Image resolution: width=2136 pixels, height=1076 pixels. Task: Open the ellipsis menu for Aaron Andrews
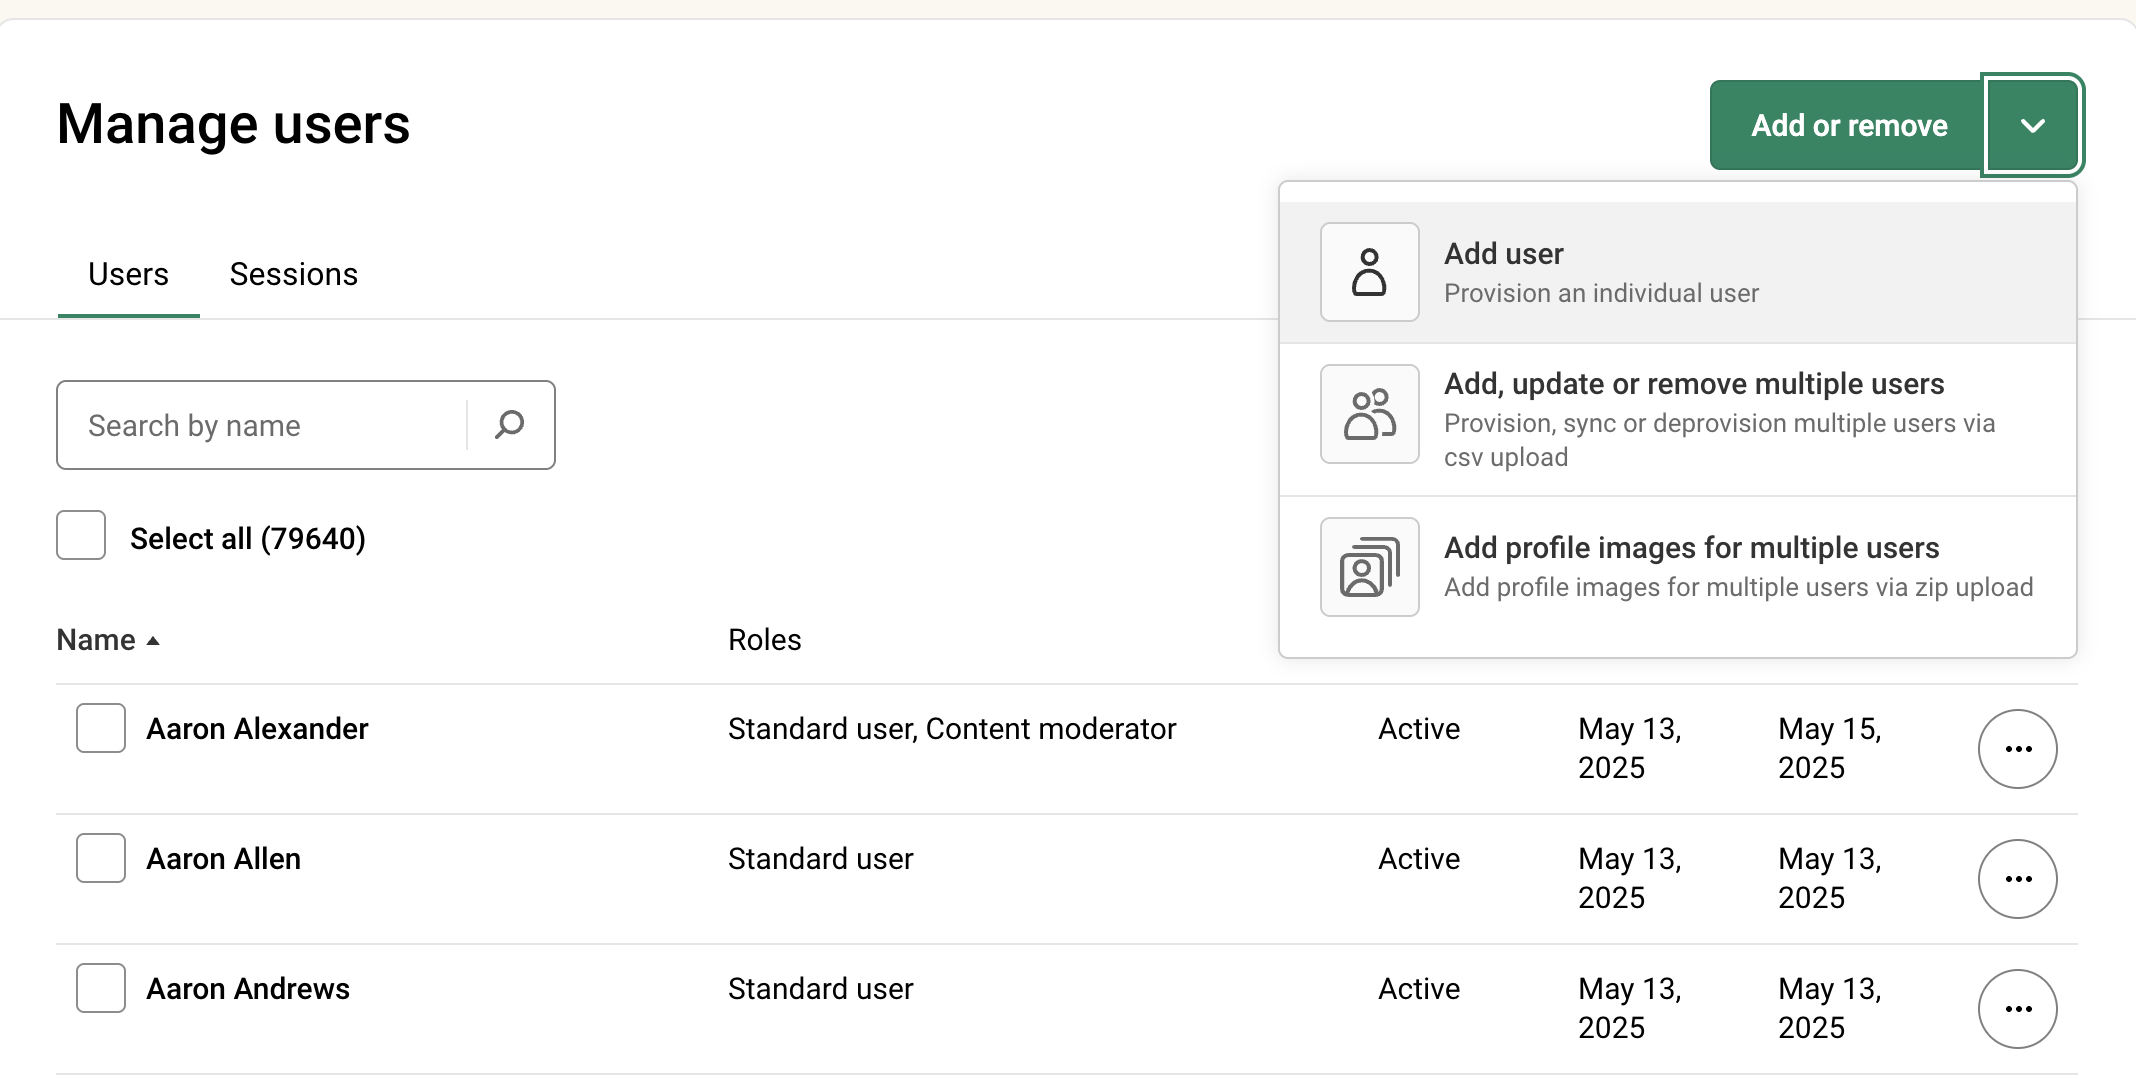tap(2017, 1009)
